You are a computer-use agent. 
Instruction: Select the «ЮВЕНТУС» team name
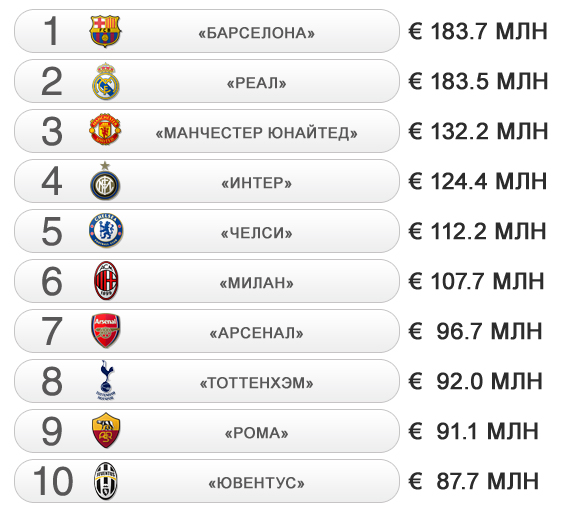[256, 483]
